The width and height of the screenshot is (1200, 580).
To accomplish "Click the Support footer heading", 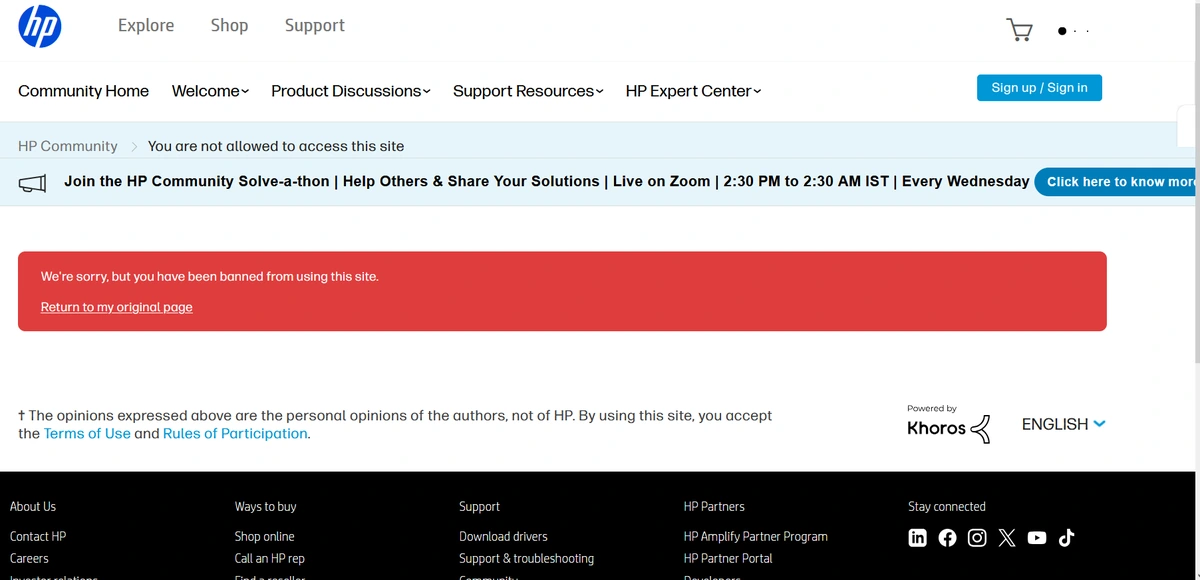I will tap(479, 506).
